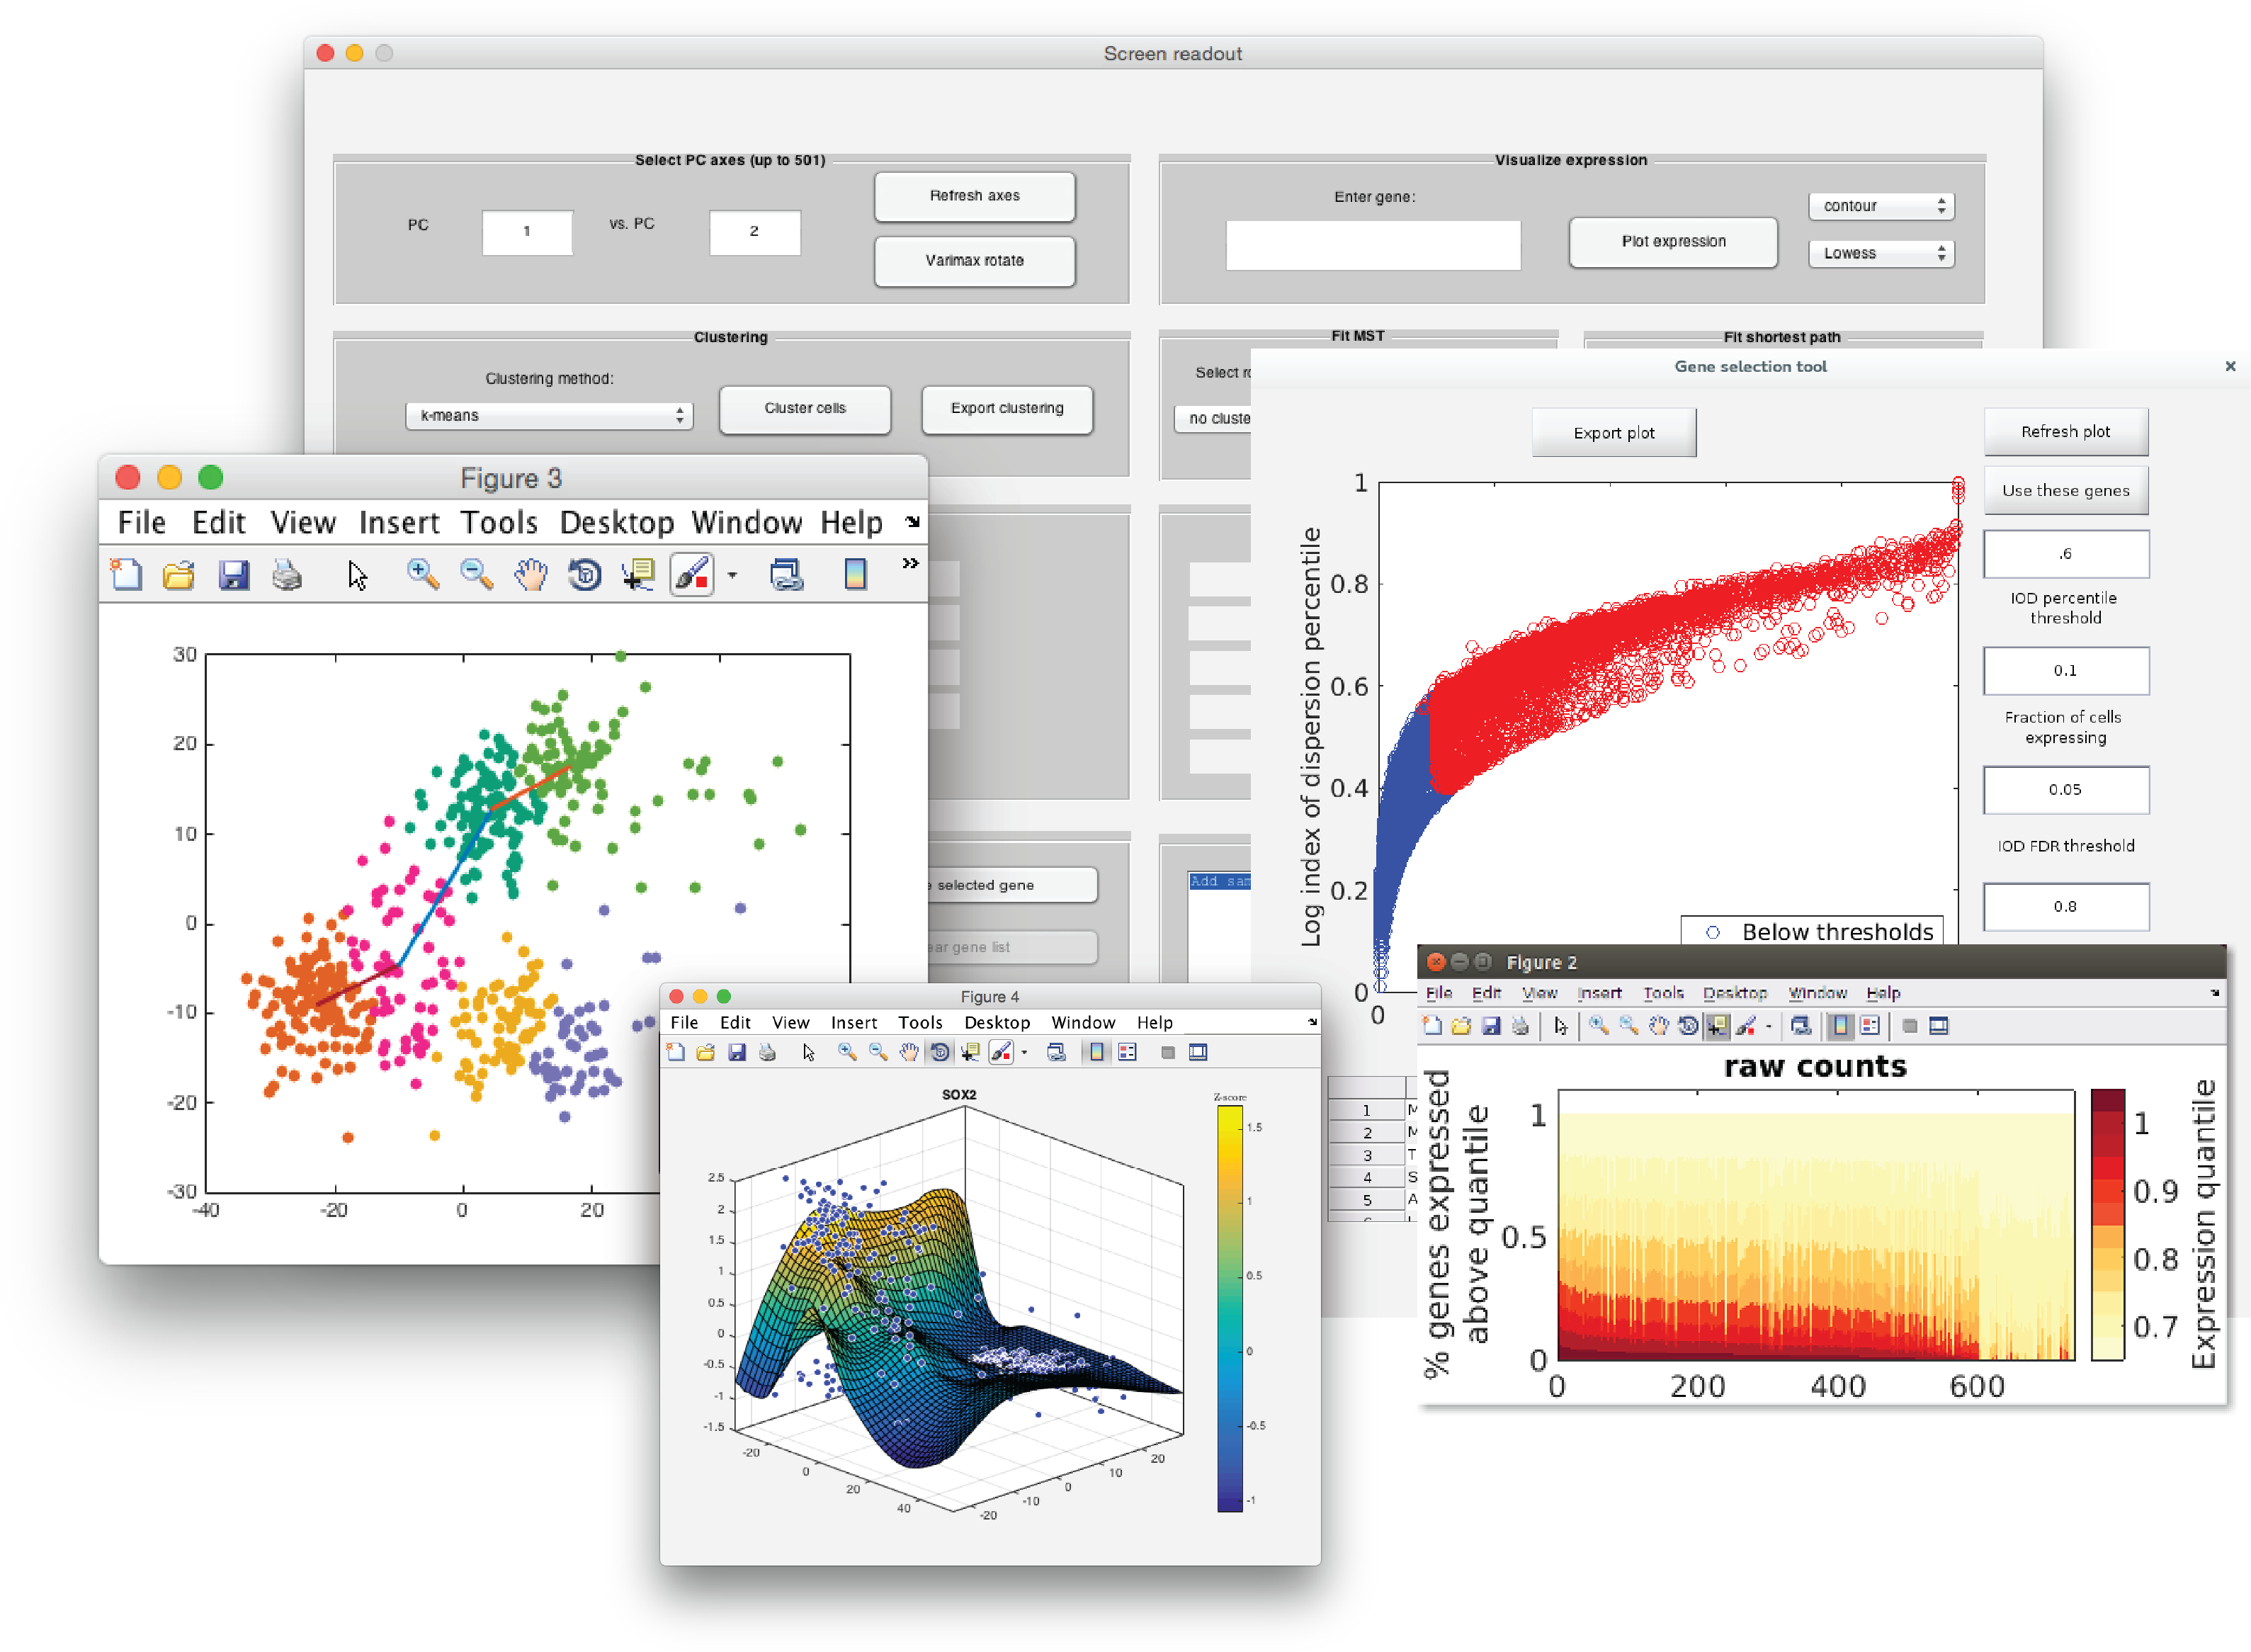The height and width of the screenshot is (1652, 2251).
Task: Open the k-means clustering method dropdown
Action: (549, 416)
